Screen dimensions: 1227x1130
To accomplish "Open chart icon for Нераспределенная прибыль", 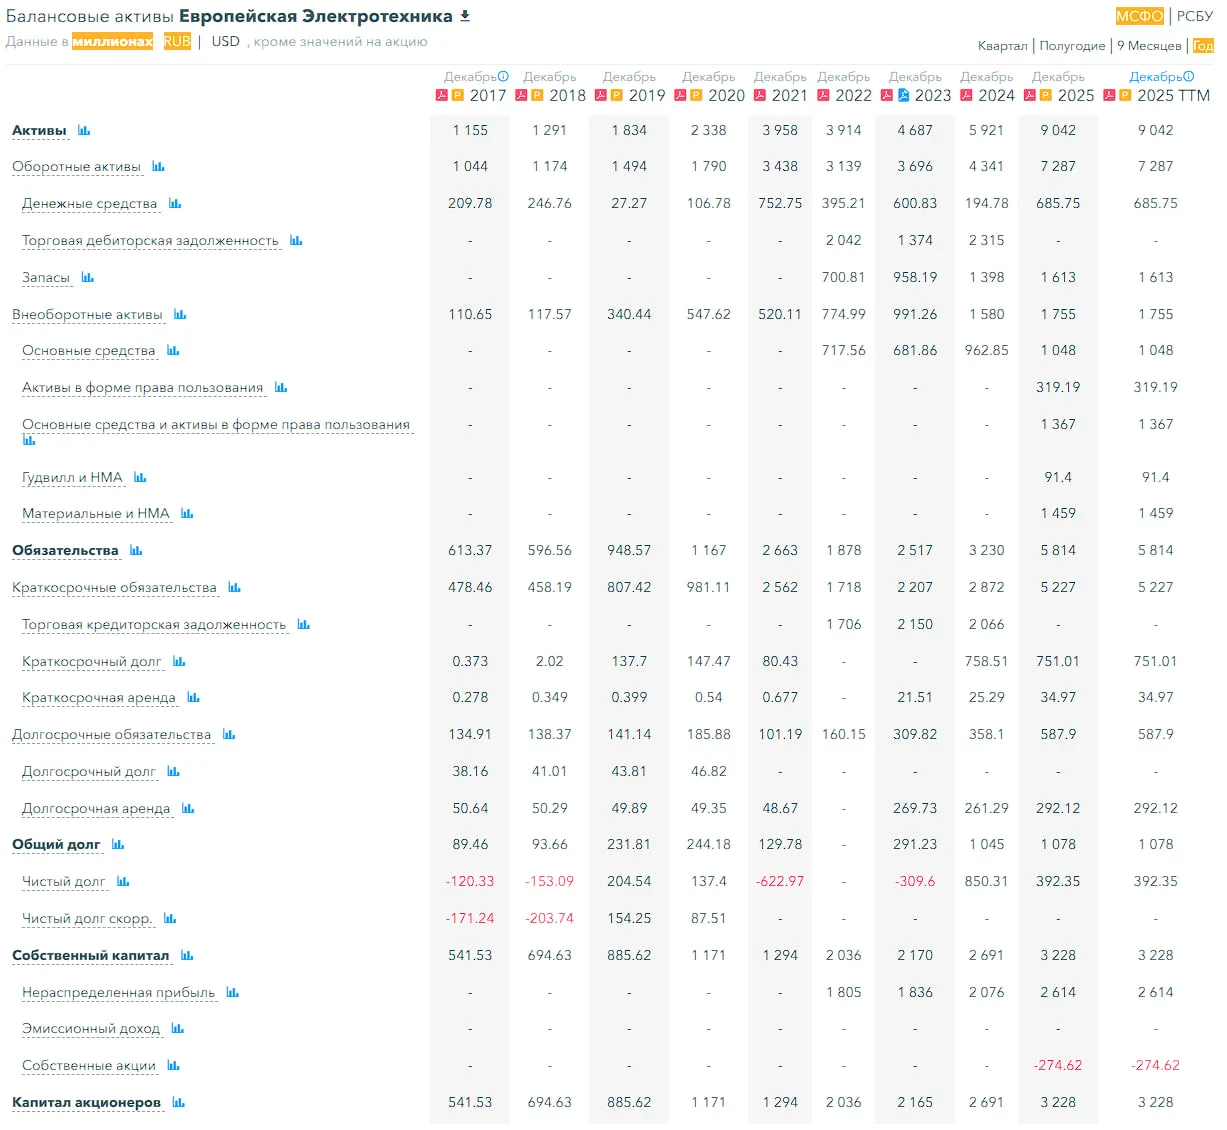I will [233, 993].
